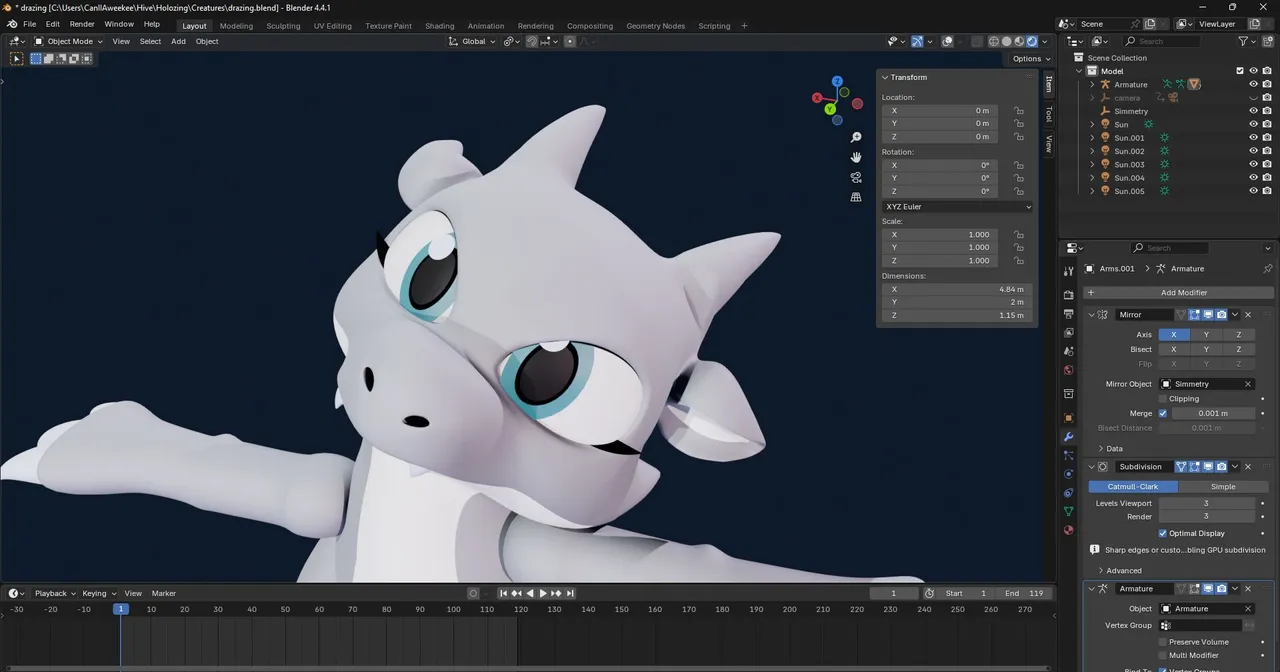Select Simple subdivision type
The image size is (1280, 672).
1223,487
